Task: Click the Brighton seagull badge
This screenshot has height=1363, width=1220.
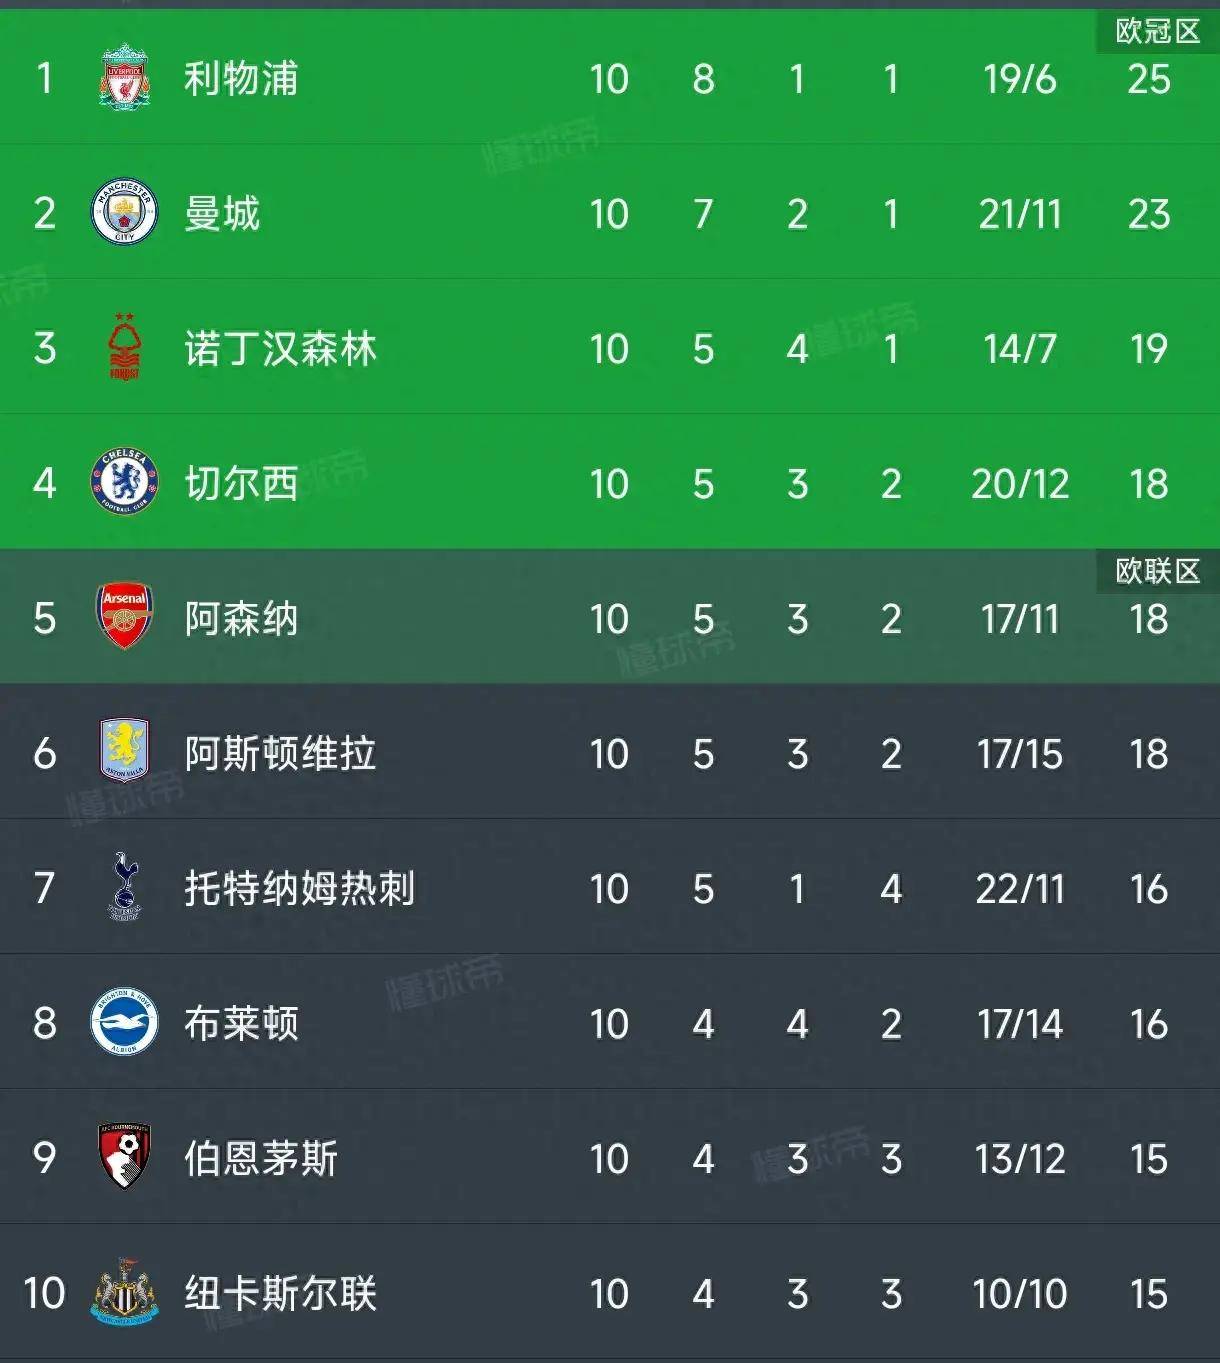Action: pos(124,1022)
